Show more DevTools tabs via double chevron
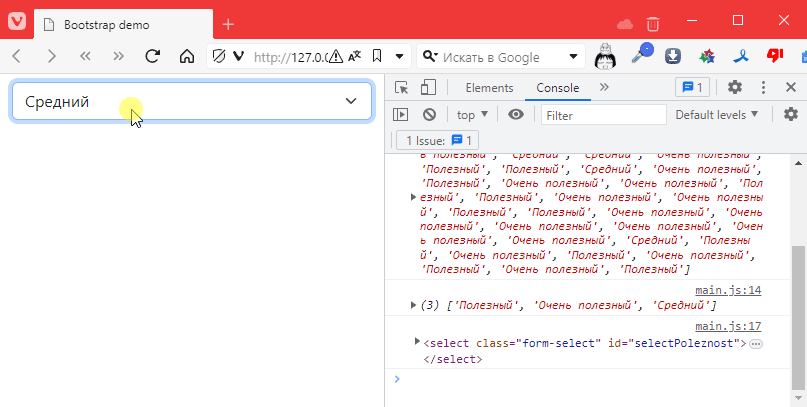807x407 pixels. pos(604,88)
